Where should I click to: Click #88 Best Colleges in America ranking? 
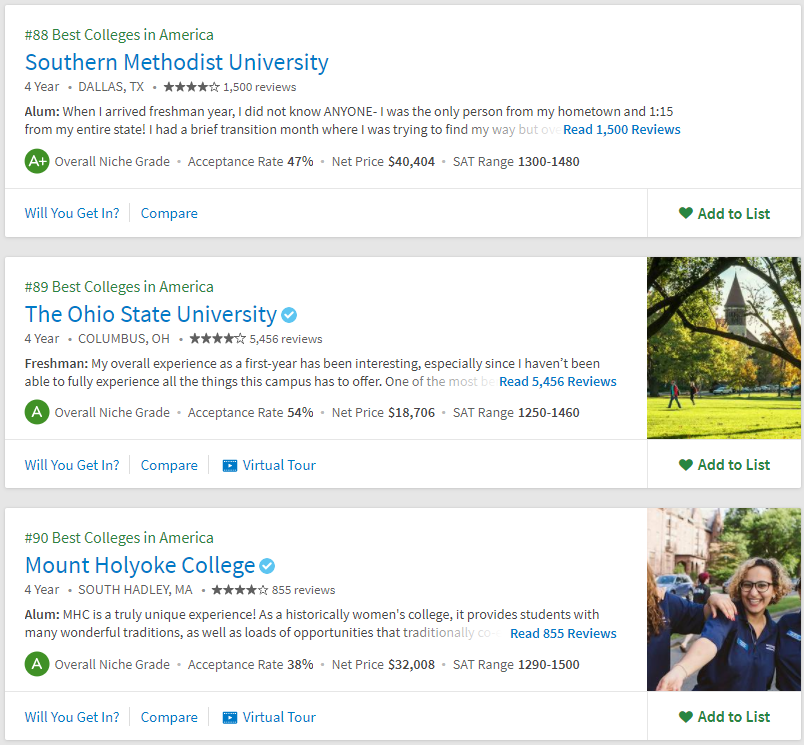click(119, 35)
